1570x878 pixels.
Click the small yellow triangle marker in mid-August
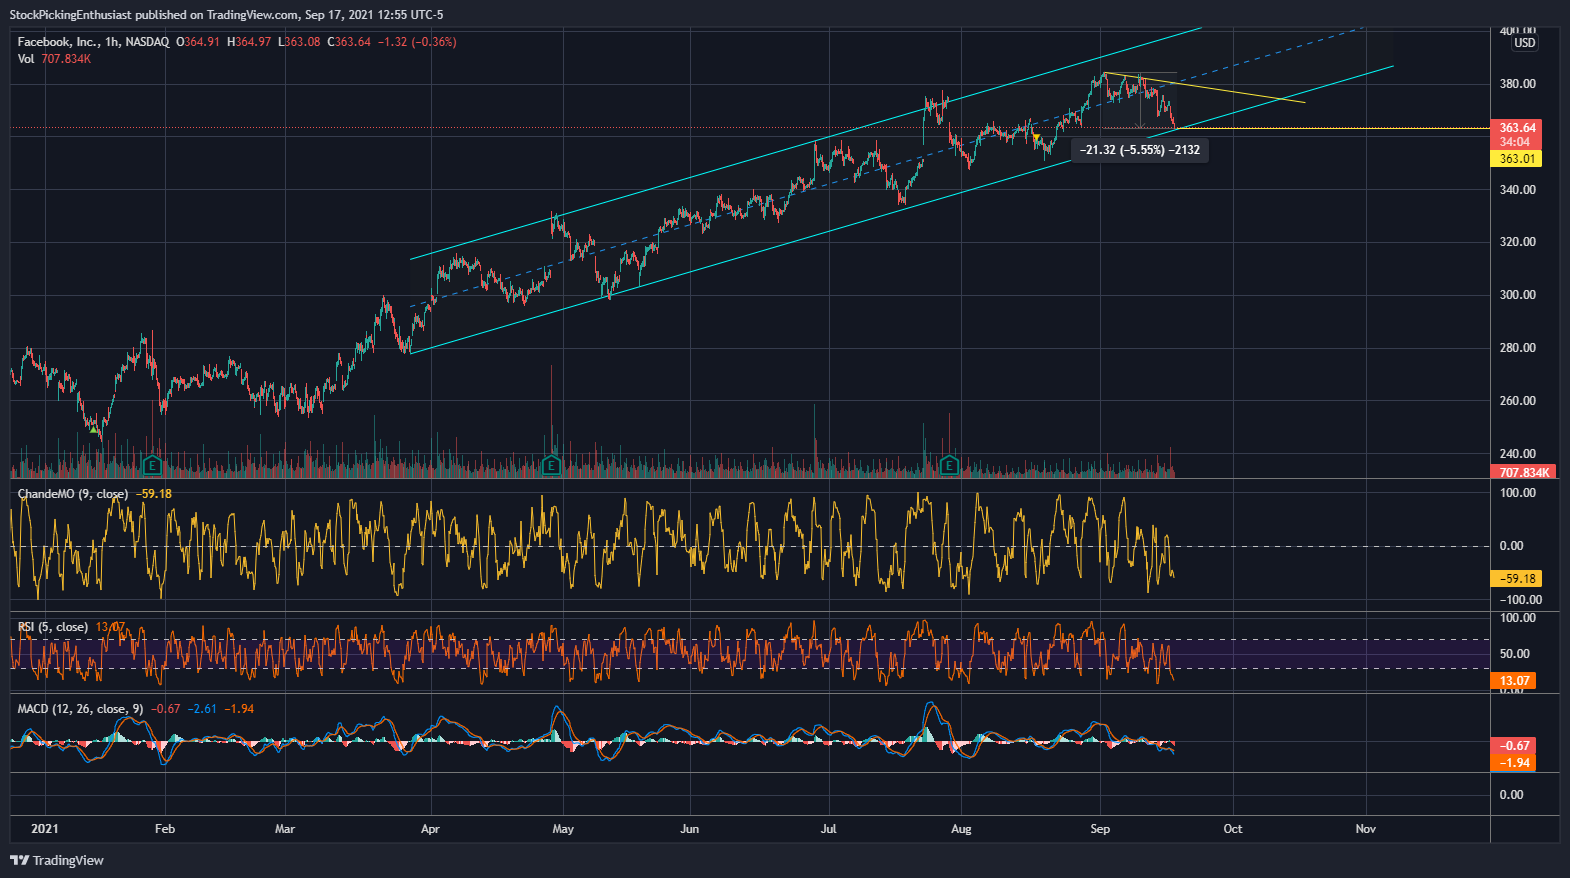(1036, 138)
